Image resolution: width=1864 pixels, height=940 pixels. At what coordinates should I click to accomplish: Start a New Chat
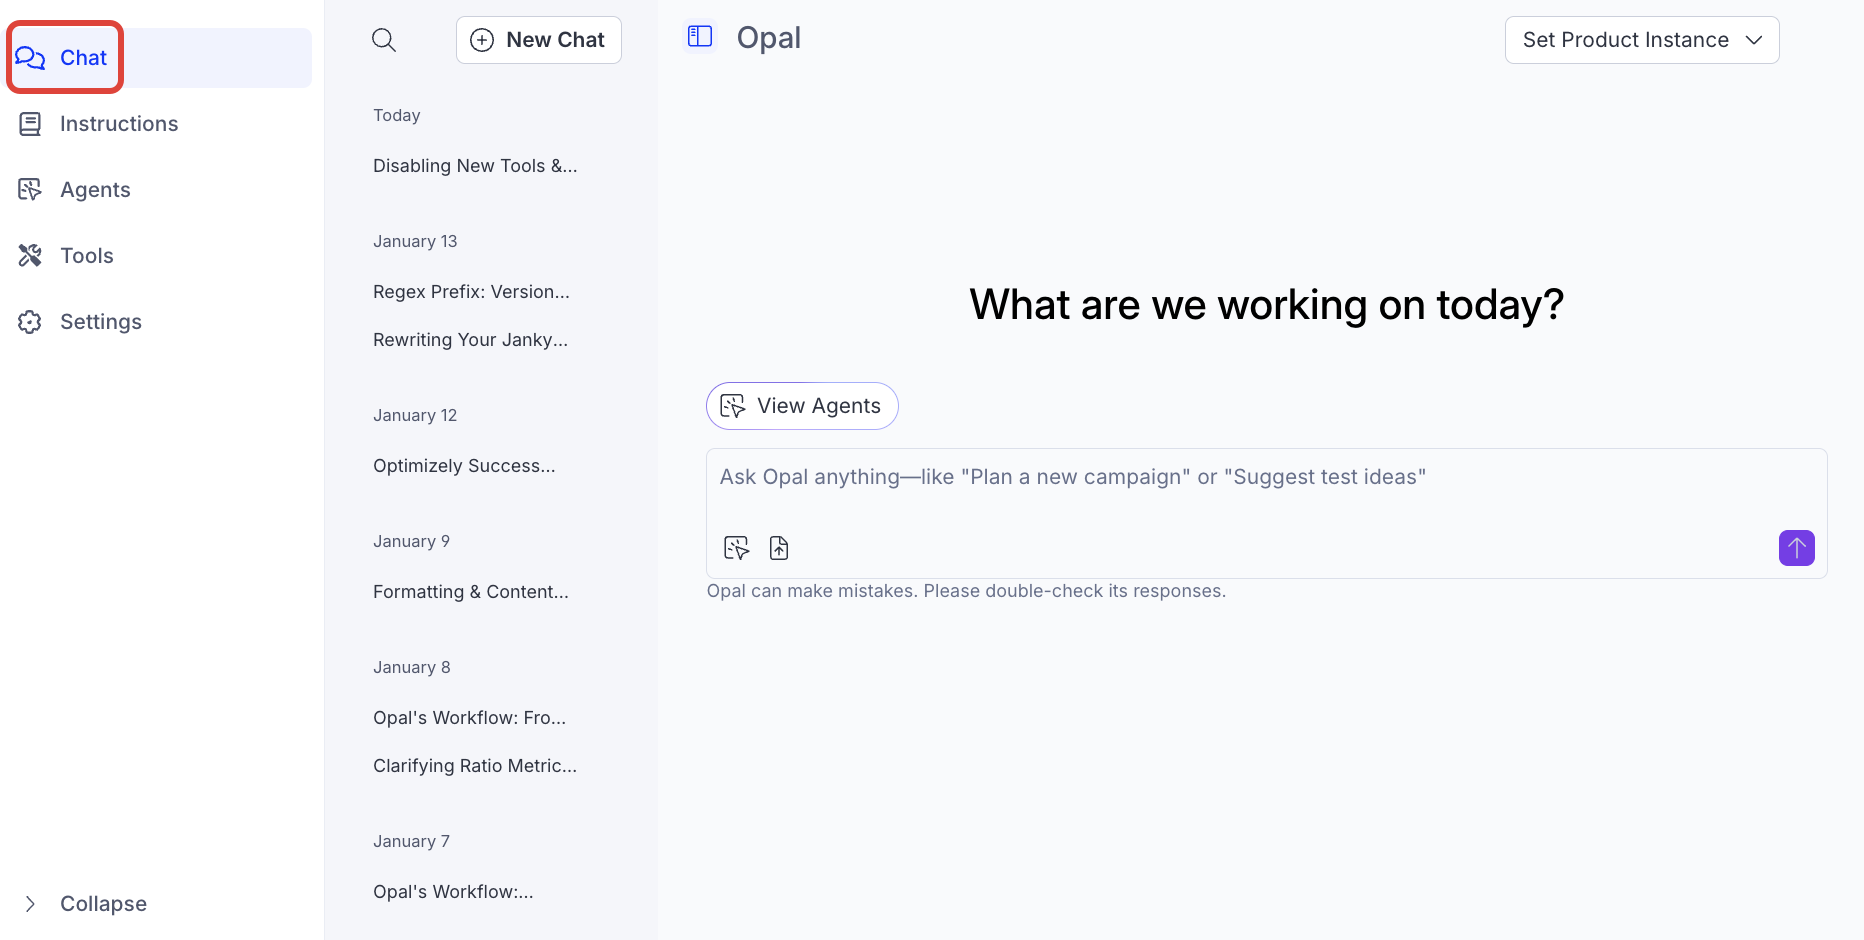[x=538, y=40]
